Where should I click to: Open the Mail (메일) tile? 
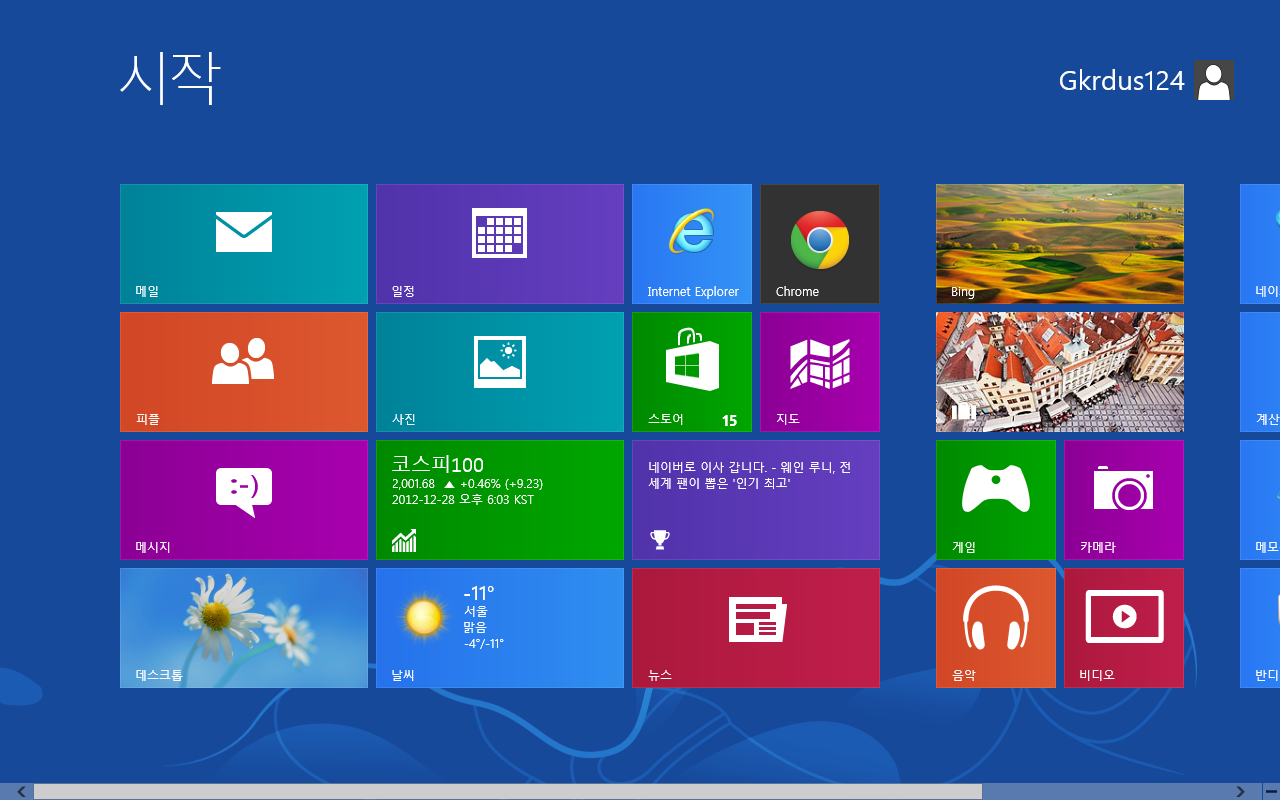pos(244,243)
